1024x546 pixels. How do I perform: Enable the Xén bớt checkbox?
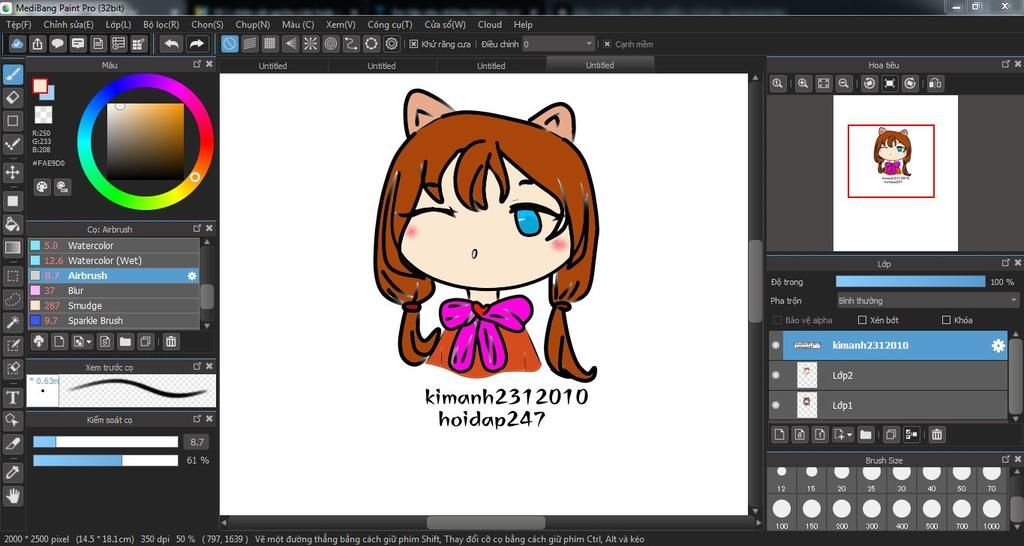click(x=862, y=320)
